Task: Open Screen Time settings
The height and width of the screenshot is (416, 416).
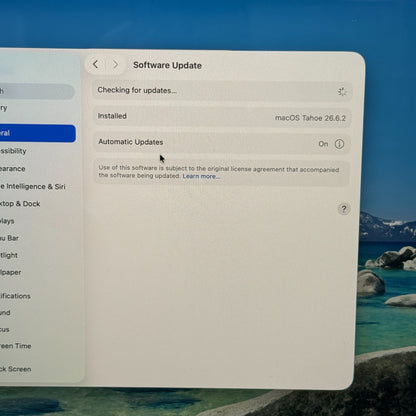Action: pos(16,346)
